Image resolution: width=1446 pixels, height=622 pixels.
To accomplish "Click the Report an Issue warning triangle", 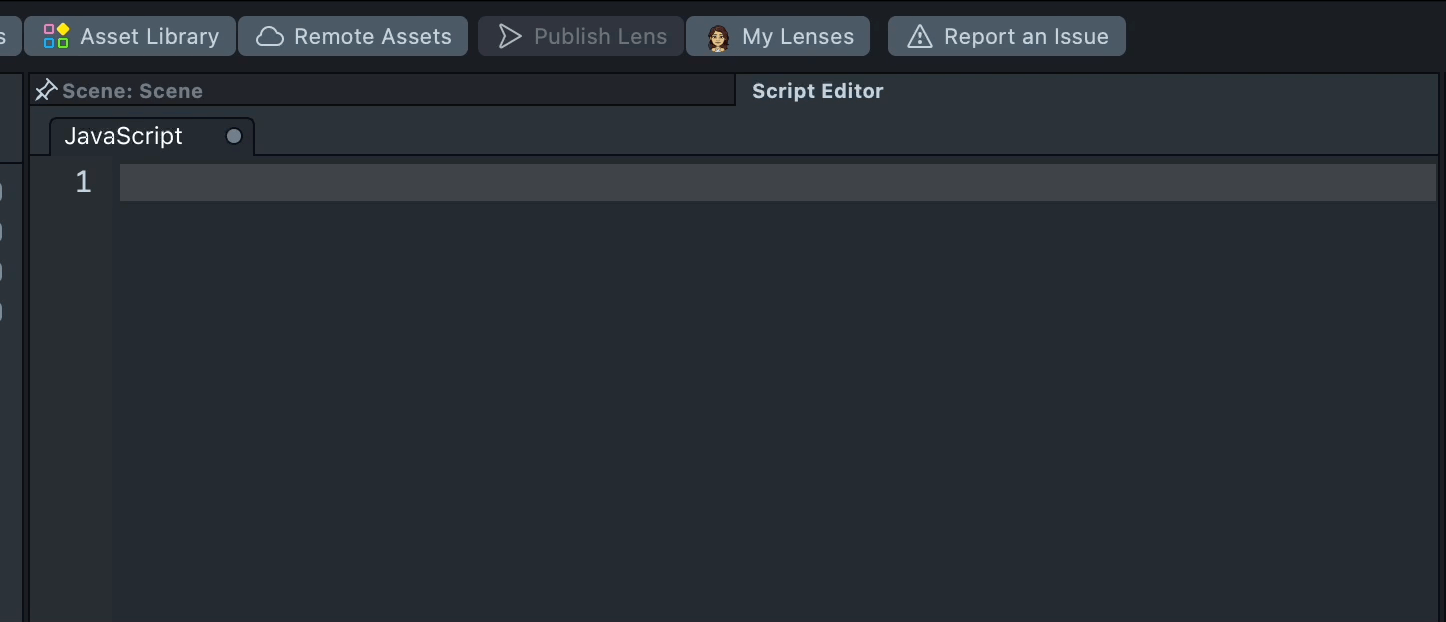I will tap(919, 36).
